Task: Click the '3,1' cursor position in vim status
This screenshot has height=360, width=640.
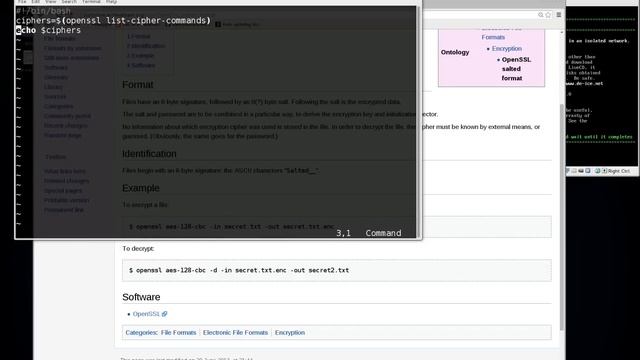Action: pyautogui.click(x=343, y=233)
